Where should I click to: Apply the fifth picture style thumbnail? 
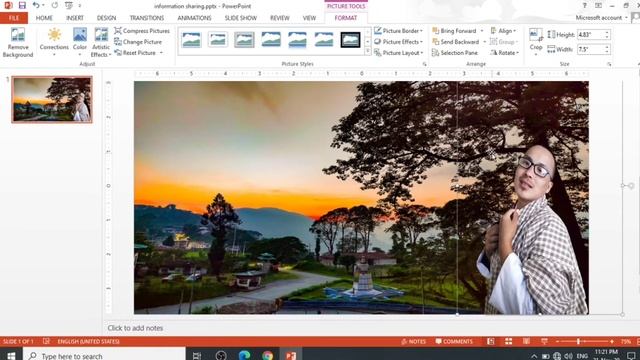click(297, 40)
